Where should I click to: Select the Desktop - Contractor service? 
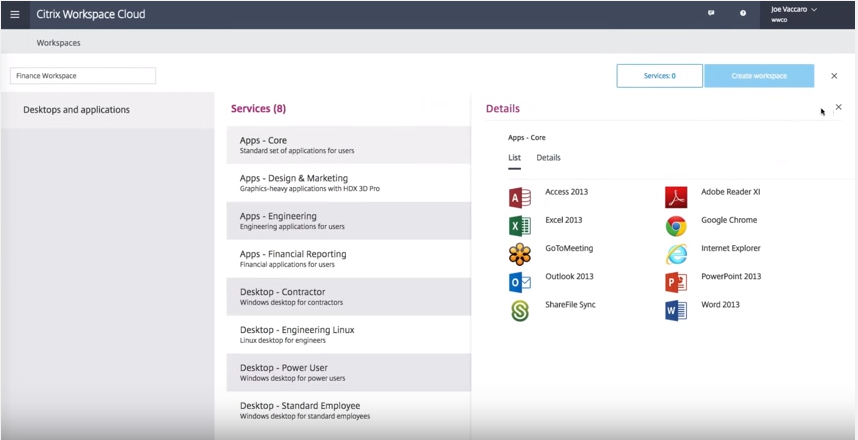[x=349, y=297]
